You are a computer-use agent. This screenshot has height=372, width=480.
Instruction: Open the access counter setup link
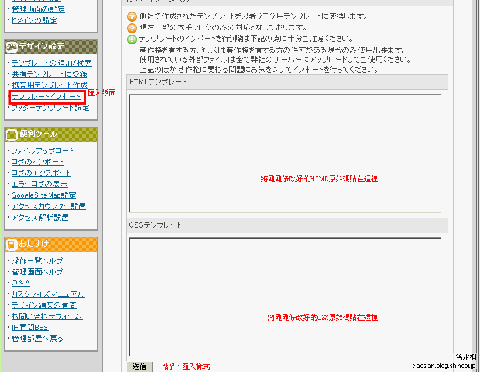tap(49, 206)
